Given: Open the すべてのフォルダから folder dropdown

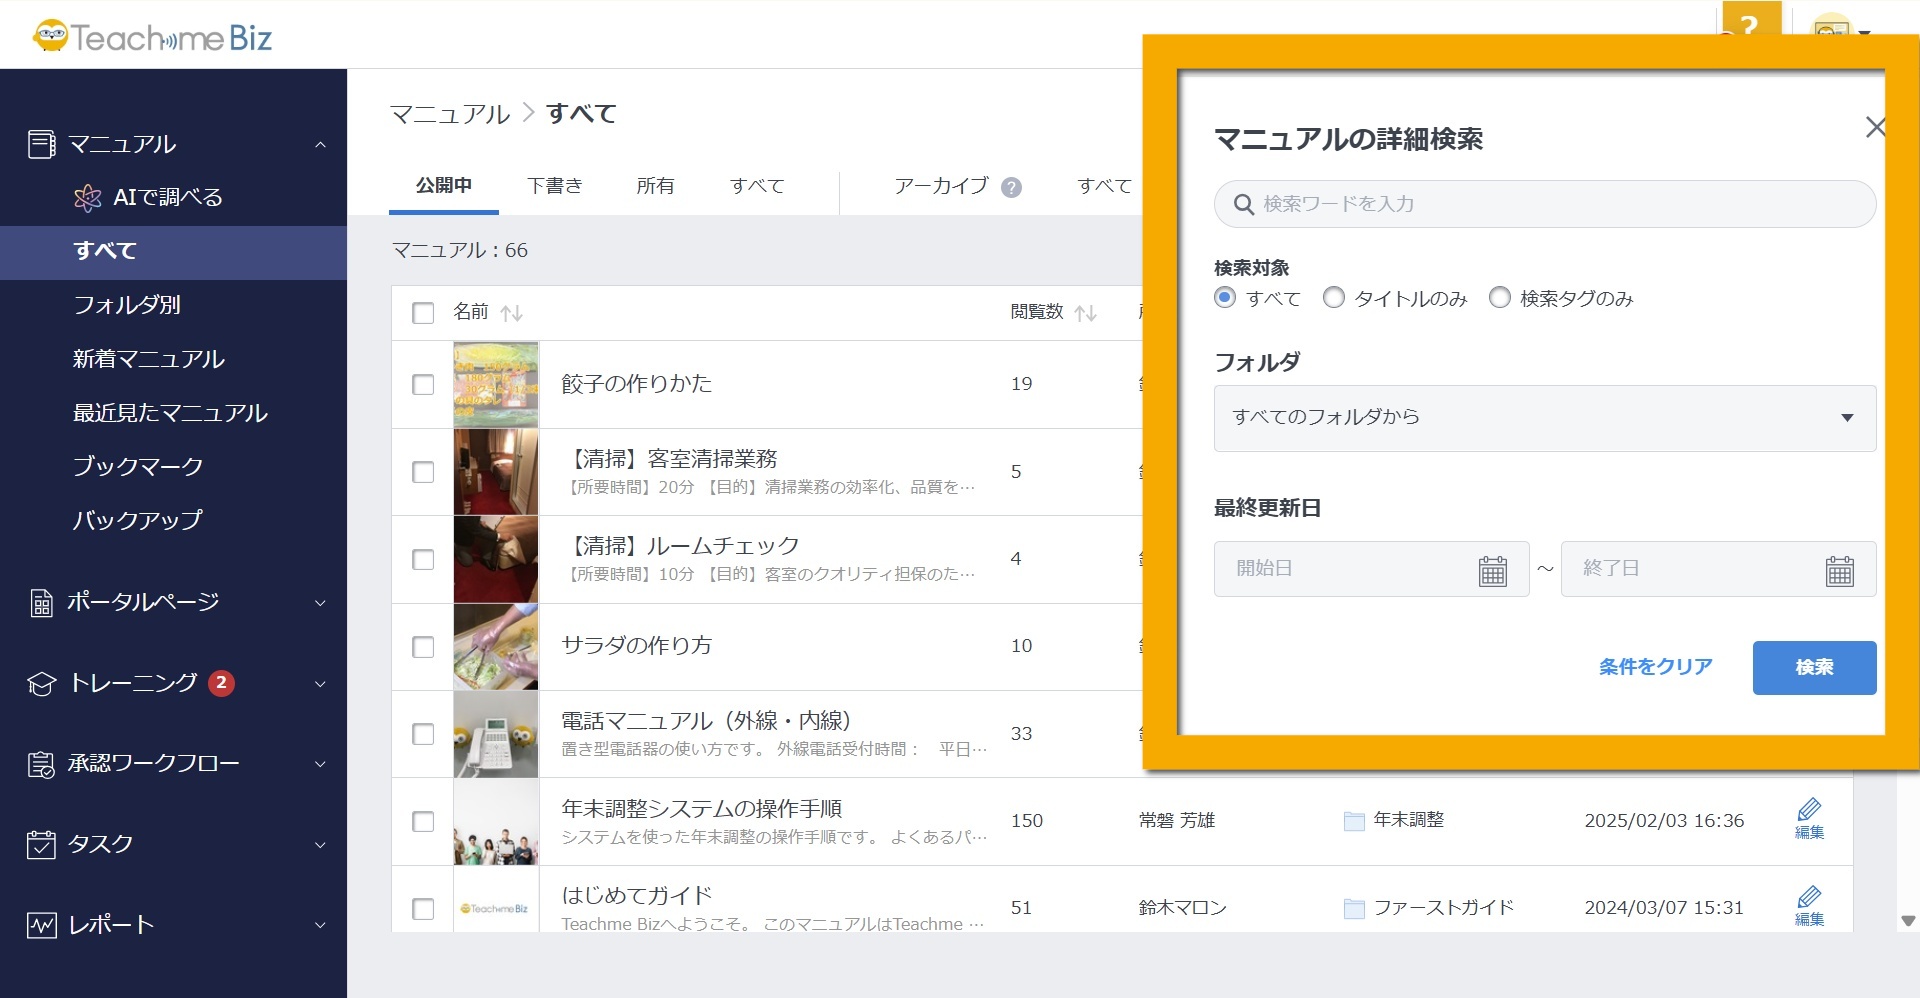Looking at the screenshot, I should 1544,418.
